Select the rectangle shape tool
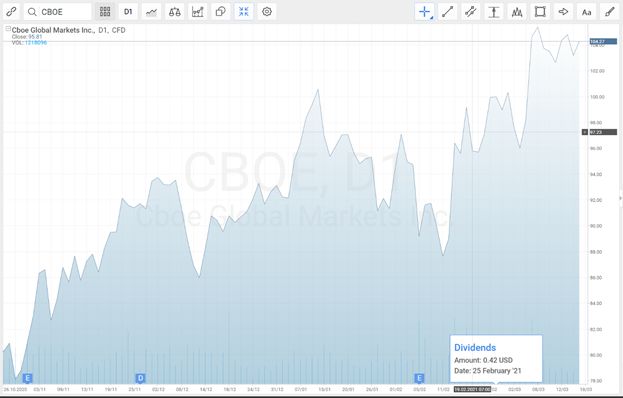Image resolution: width=623 pixels, height=398 pixels. click(x=540, y=12)
